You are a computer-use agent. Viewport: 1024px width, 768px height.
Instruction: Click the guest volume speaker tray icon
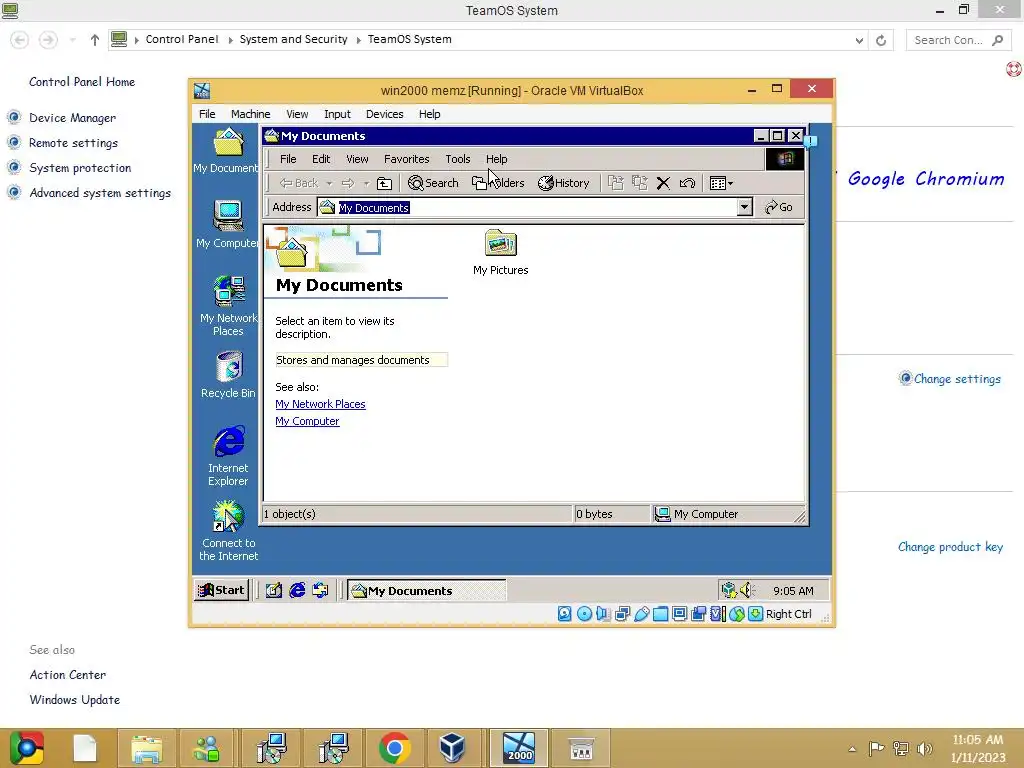(747, 590)
